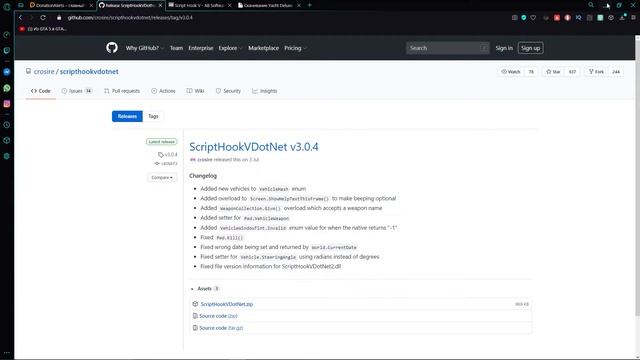Click the Watch button

[x=511, y=72]
